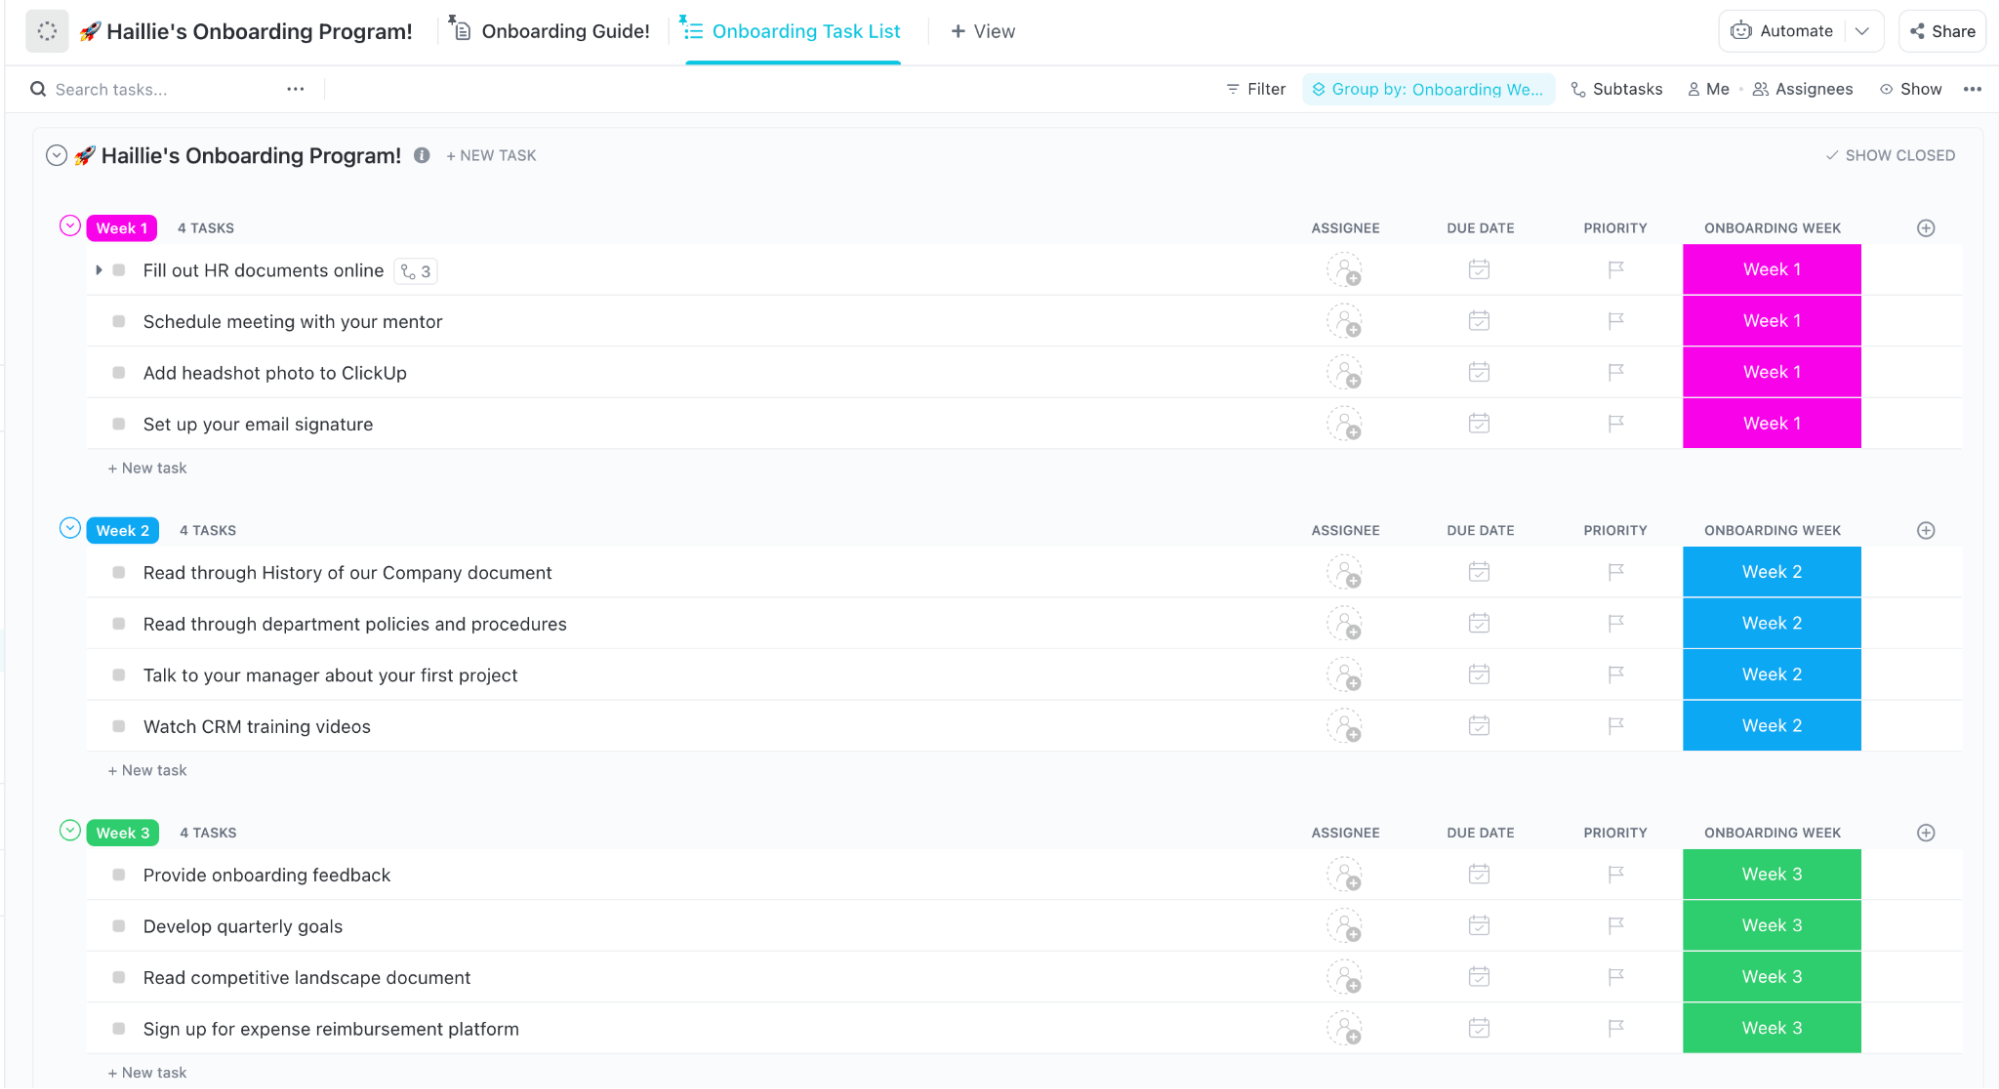1999x1089 pixels.
Task: Click the green Week 3 cell for Read competitive landscape document
Action: tap(1771, 977)
